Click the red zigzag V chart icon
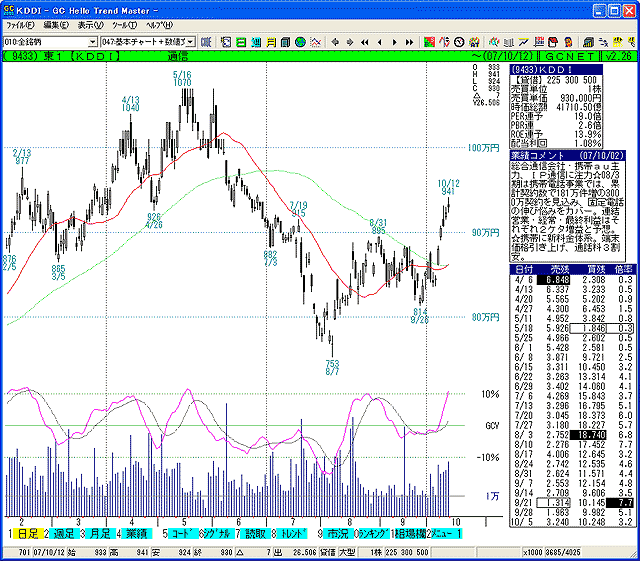This screenshot has width=640, height=561. [444, 42]
